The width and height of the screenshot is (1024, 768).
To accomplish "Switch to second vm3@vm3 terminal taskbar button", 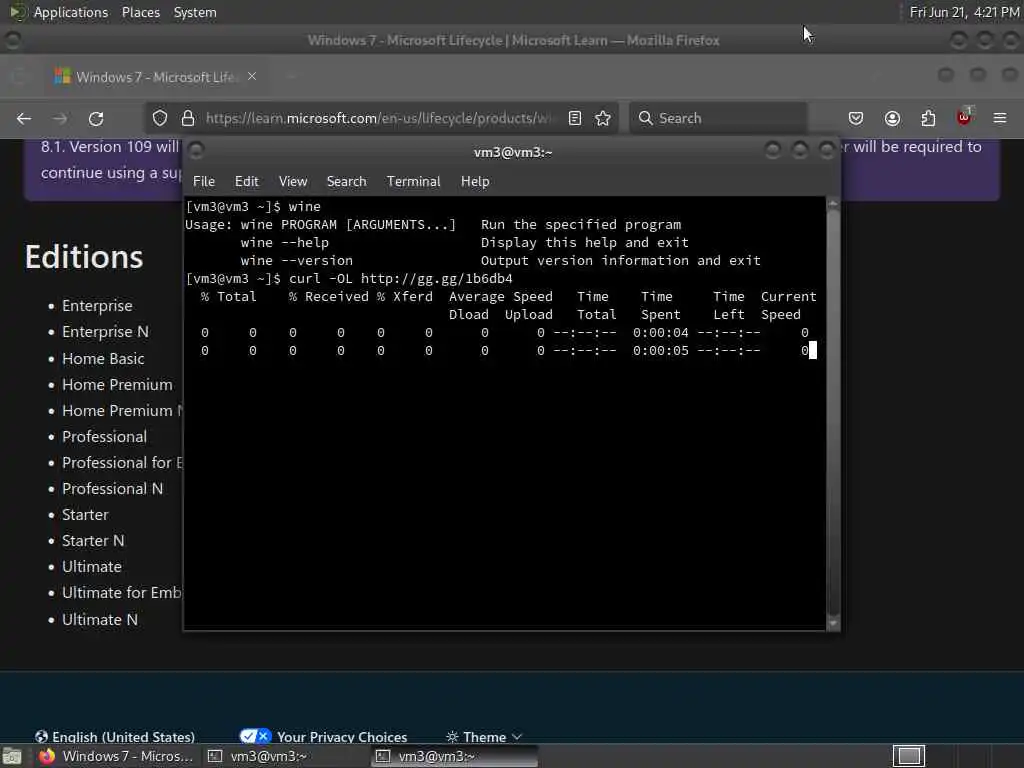I will point(455,756).
